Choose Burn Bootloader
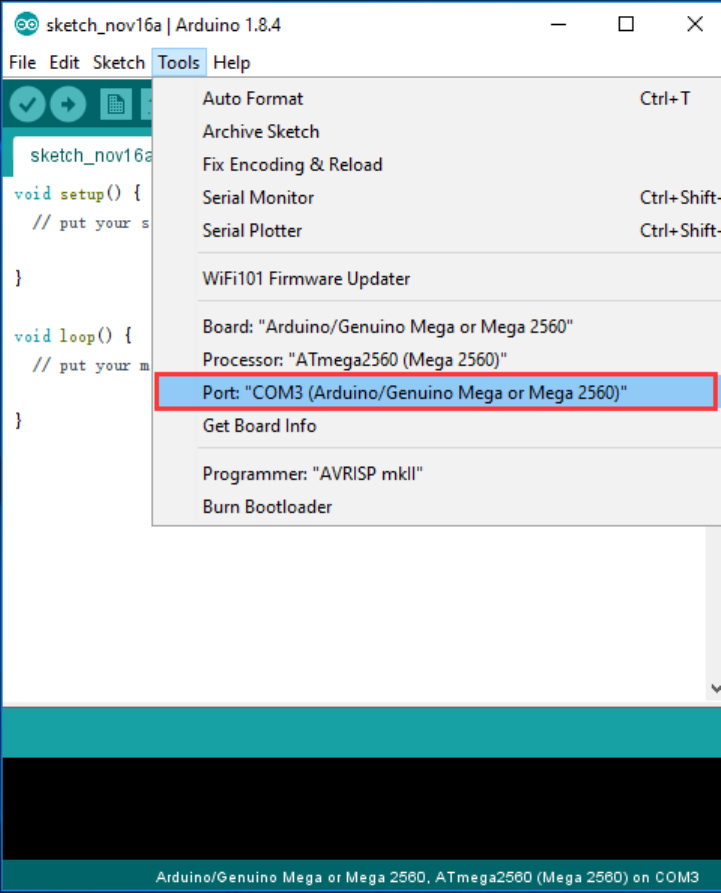This screenshot has height=893, width=721. [x=436, y=506]
